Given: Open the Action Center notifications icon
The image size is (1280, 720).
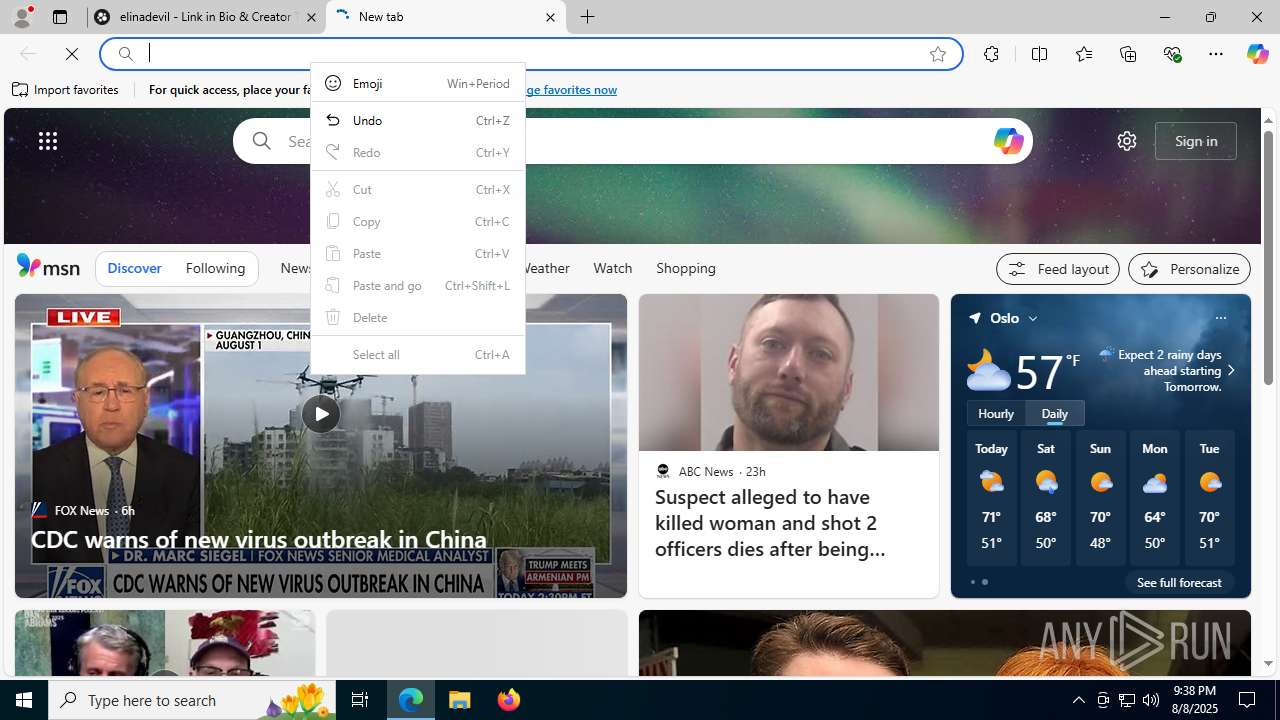Looking at the screenshot, I should click(x=1248, y=700).
